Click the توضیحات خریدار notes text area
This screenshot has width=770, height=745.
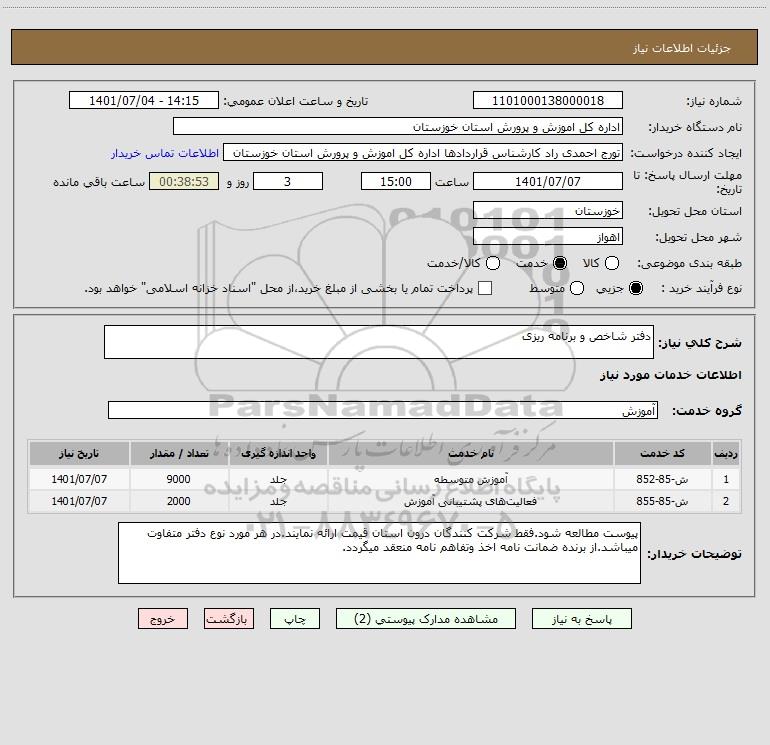point(379,553)
